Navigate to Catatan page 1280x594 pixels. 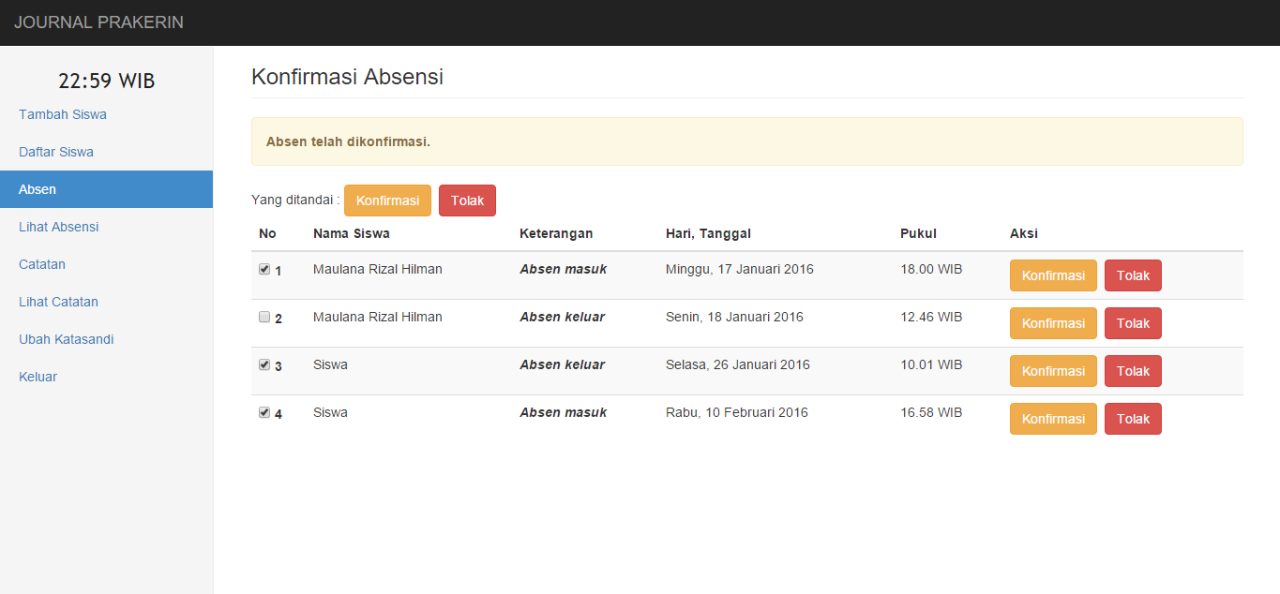[42, 264]
